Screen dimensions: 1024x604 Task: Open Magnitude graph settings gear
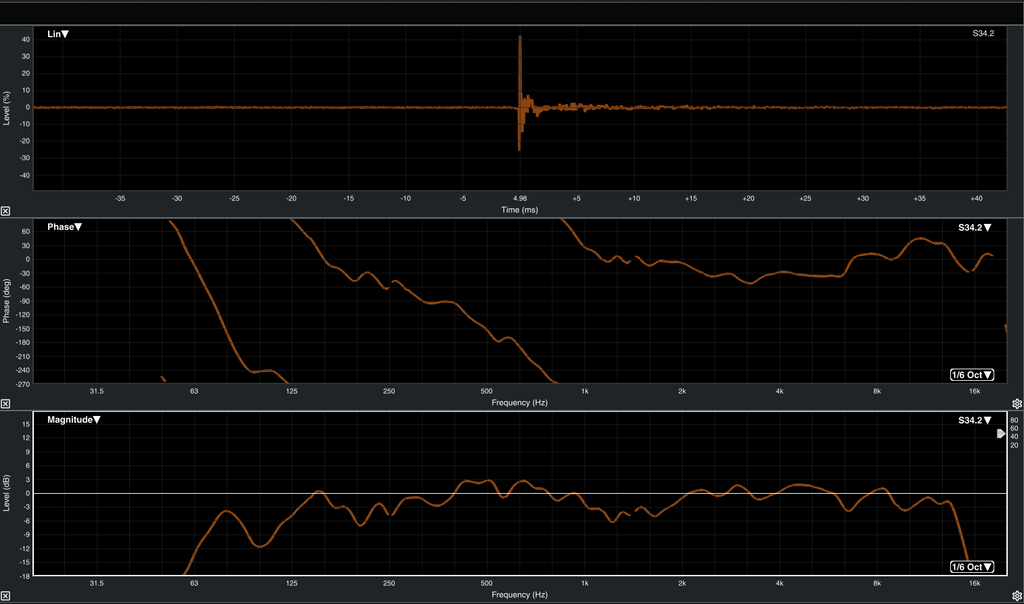(x=1017, y=597)
